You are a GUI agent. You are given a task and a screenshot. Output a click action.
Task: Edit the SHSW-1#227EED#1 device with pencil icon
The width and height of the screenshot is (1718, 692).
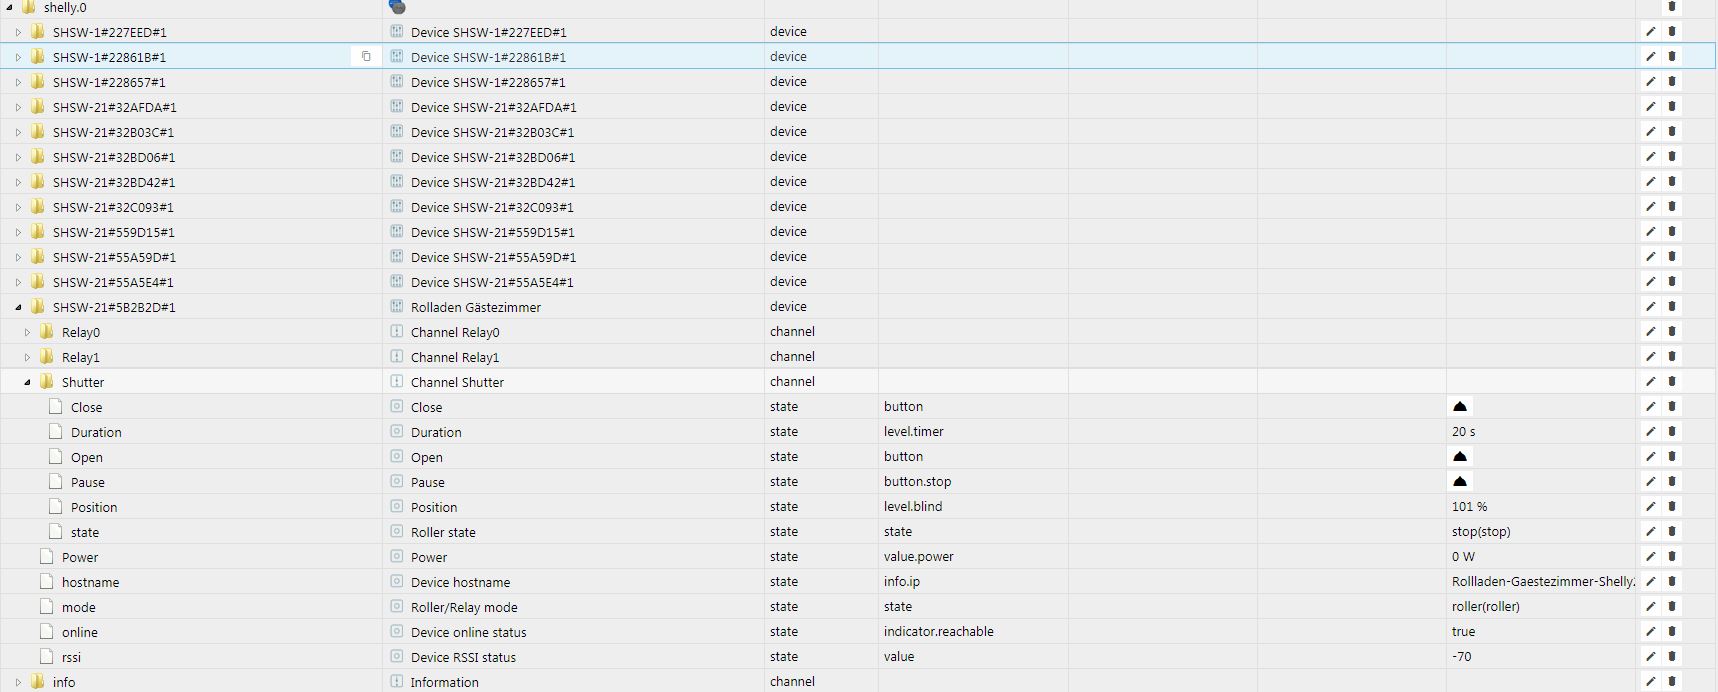[x=1650, y=32]
